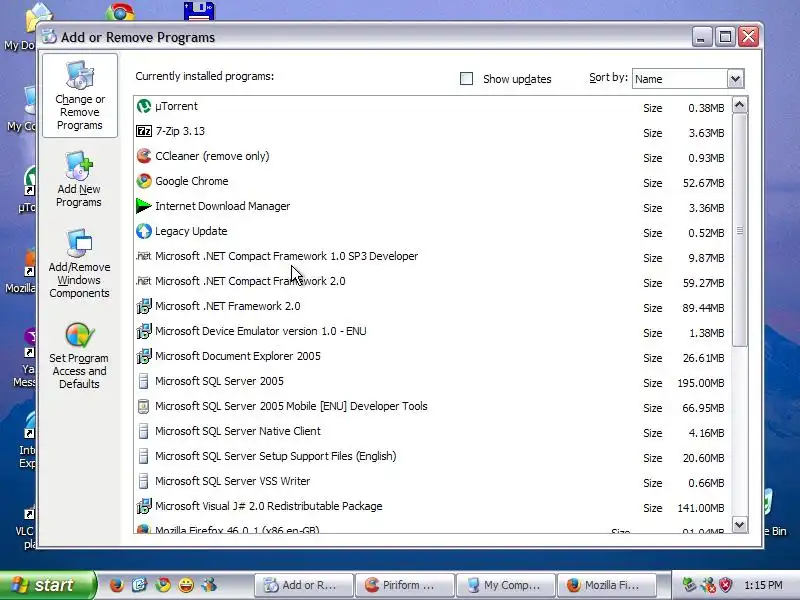800x600 pixels.
Task: Select Internet Download Manager entry
Action: [222, 206]
